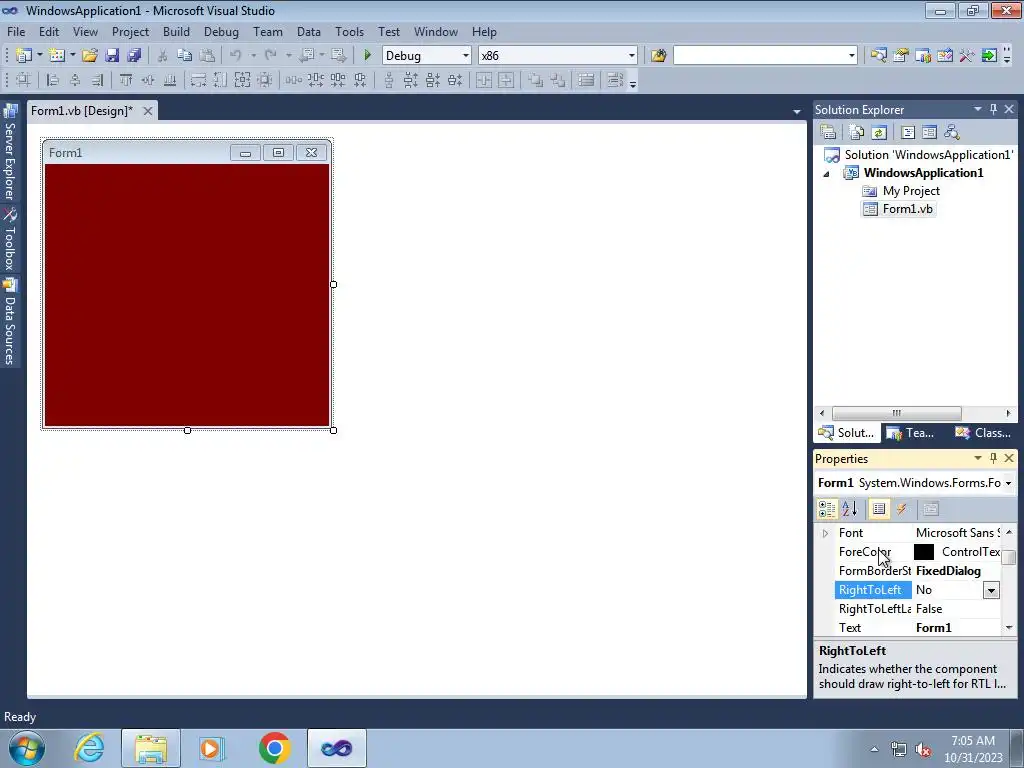
Task: Open the Toolbox side panel tab
Action: (10, 239)
